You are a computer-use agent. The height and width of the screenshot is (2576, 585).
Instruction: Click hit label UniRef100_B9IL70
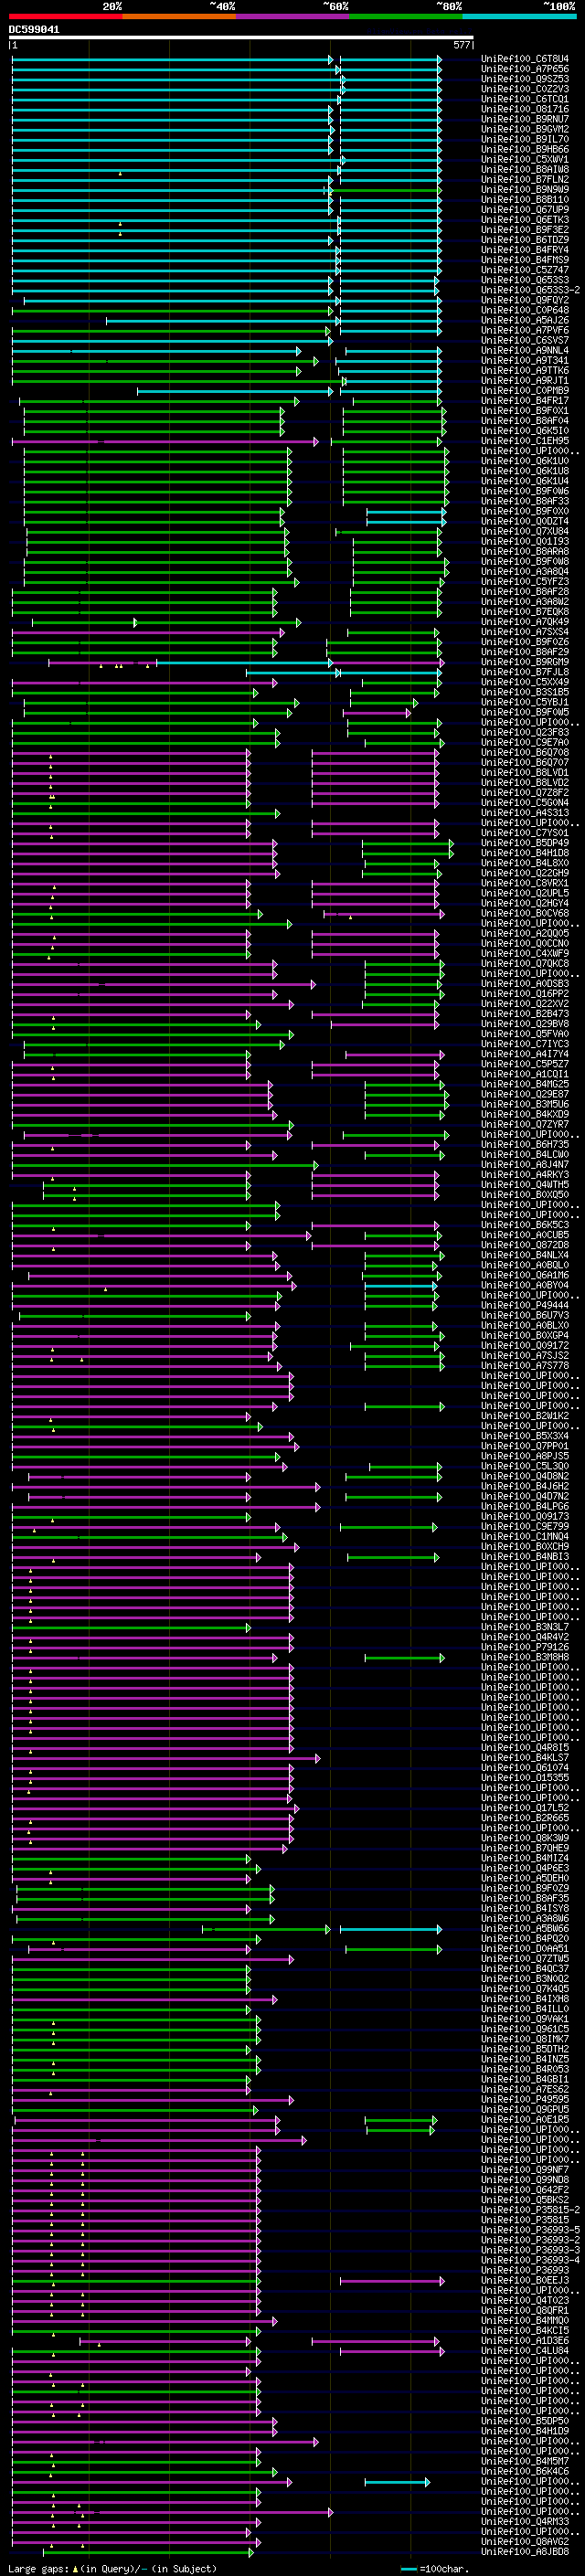pyautogui.click(x=524, y=139)
